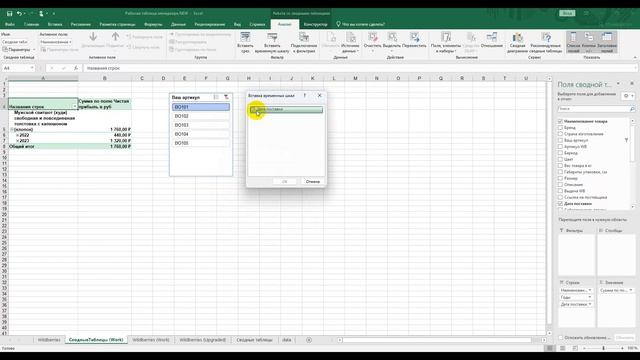The width and height of the screenshot is (640, 360).
Task: Switch to the Конструктор ribbon tab
Action: [x=316, y=24]
